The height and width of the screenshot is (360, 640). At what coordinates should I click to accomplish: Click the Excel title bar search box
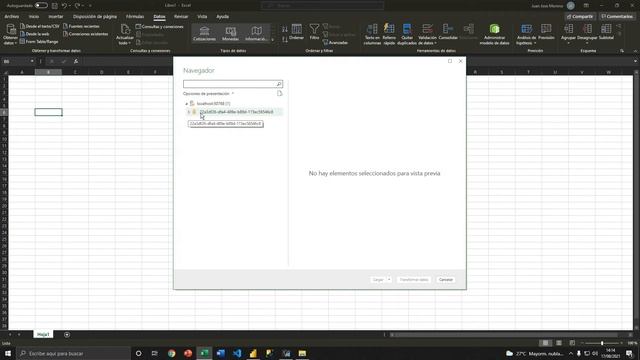click(x=322, y=6)
